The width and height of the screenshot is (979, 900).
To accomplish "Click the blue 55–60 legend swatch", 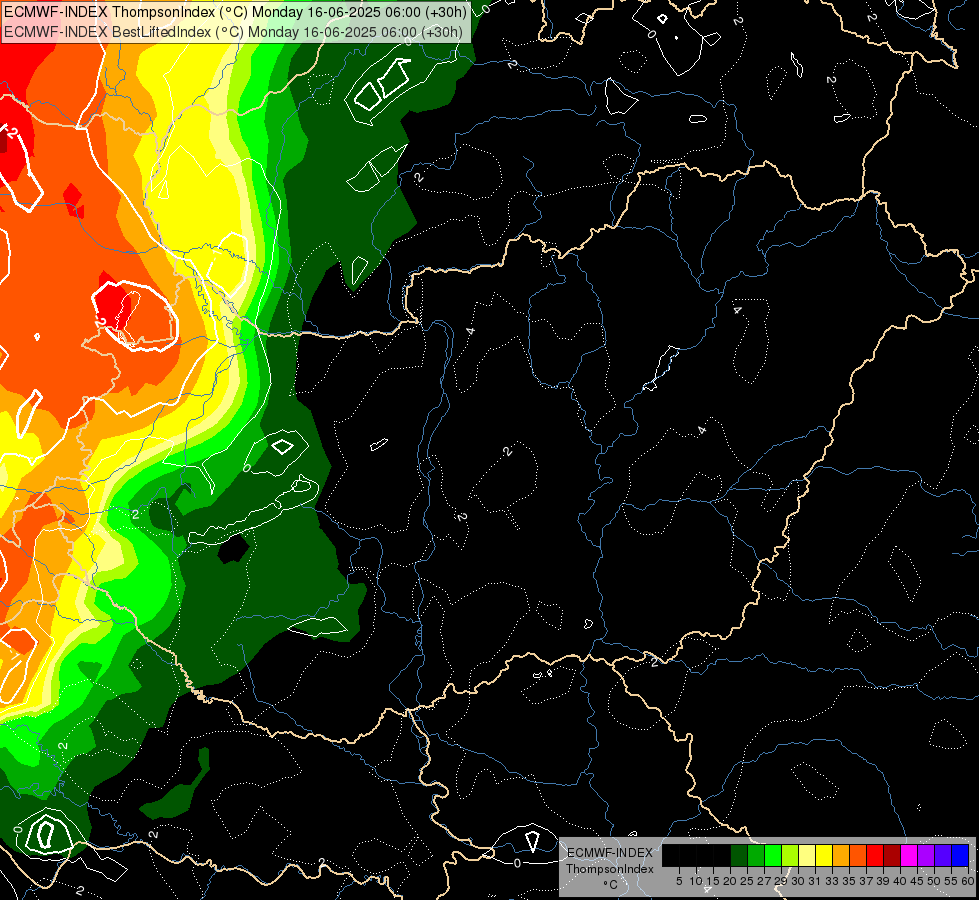I will pyautogui.click(x=960, y=855).
